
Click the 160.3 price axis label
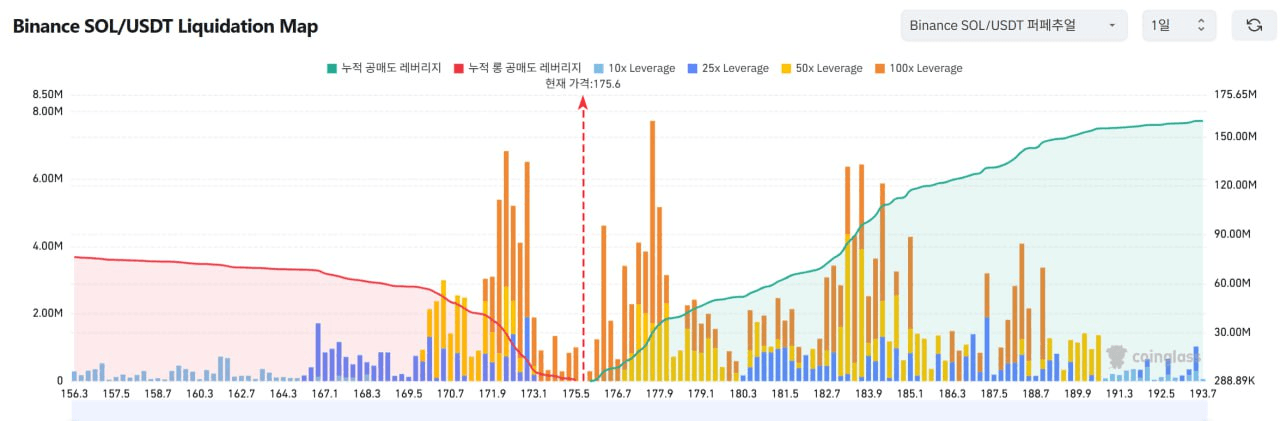200,394
